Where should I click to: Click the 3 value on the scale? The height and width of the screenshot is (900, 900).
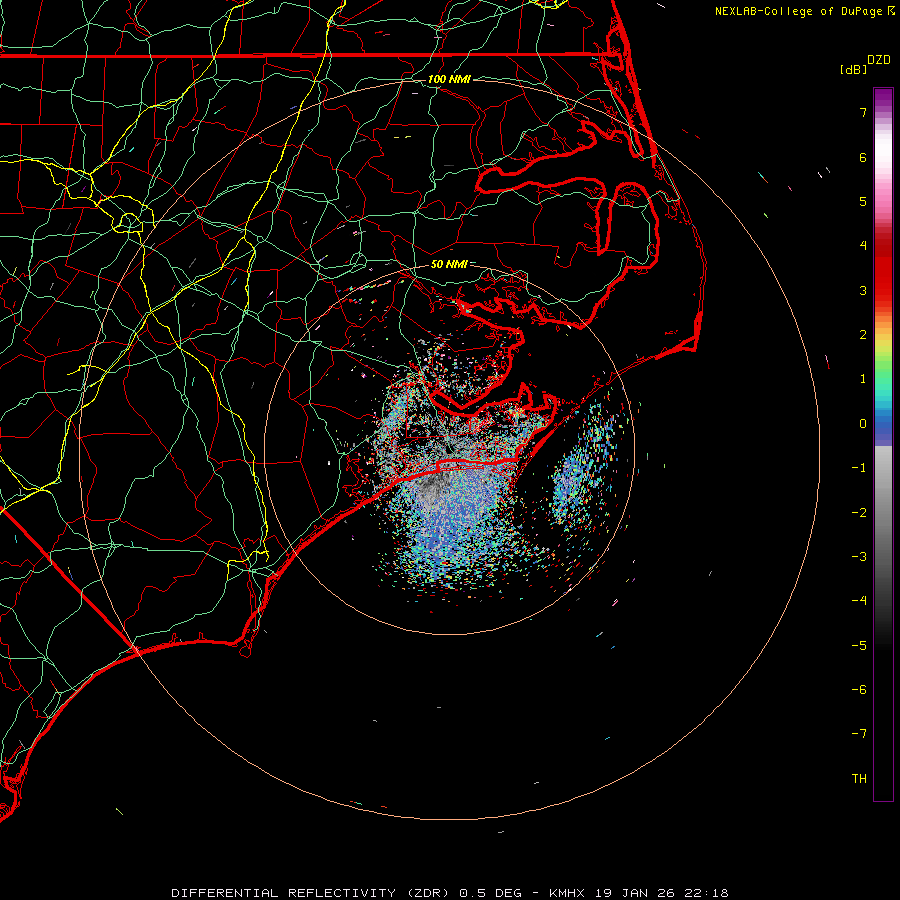(863, 290)
